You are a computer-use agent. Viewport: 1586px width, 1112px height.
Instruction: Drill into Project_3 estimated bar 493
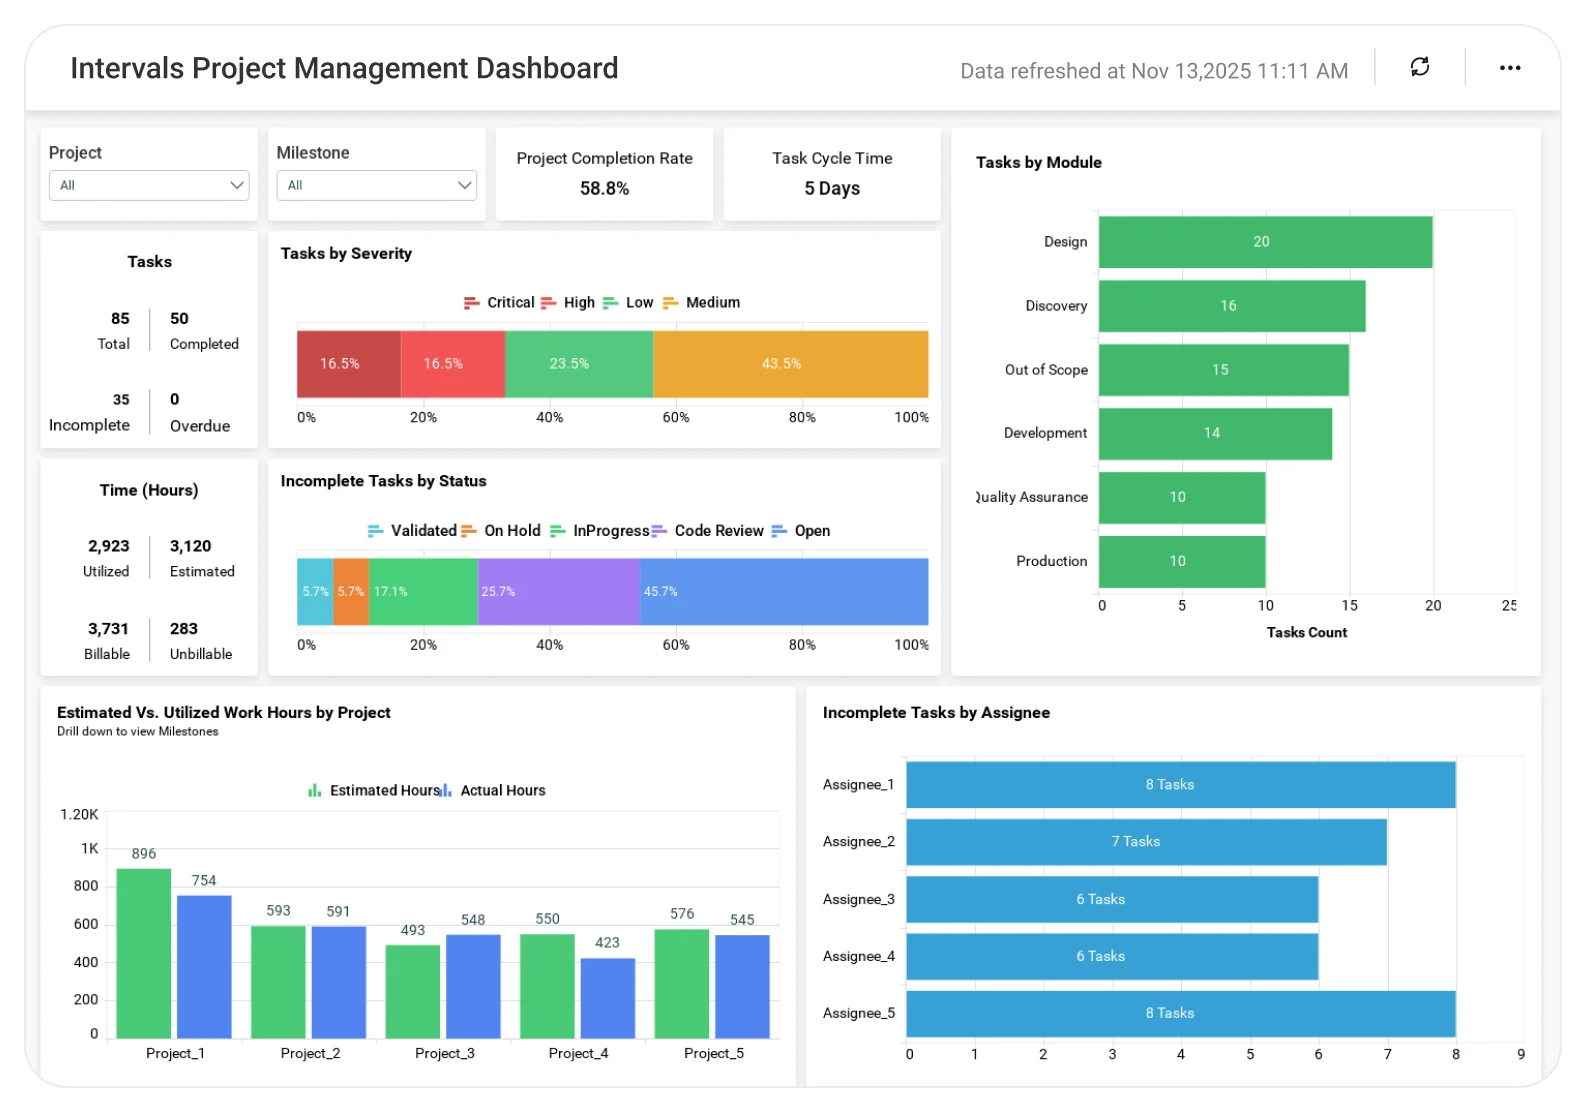pos(413,991)
